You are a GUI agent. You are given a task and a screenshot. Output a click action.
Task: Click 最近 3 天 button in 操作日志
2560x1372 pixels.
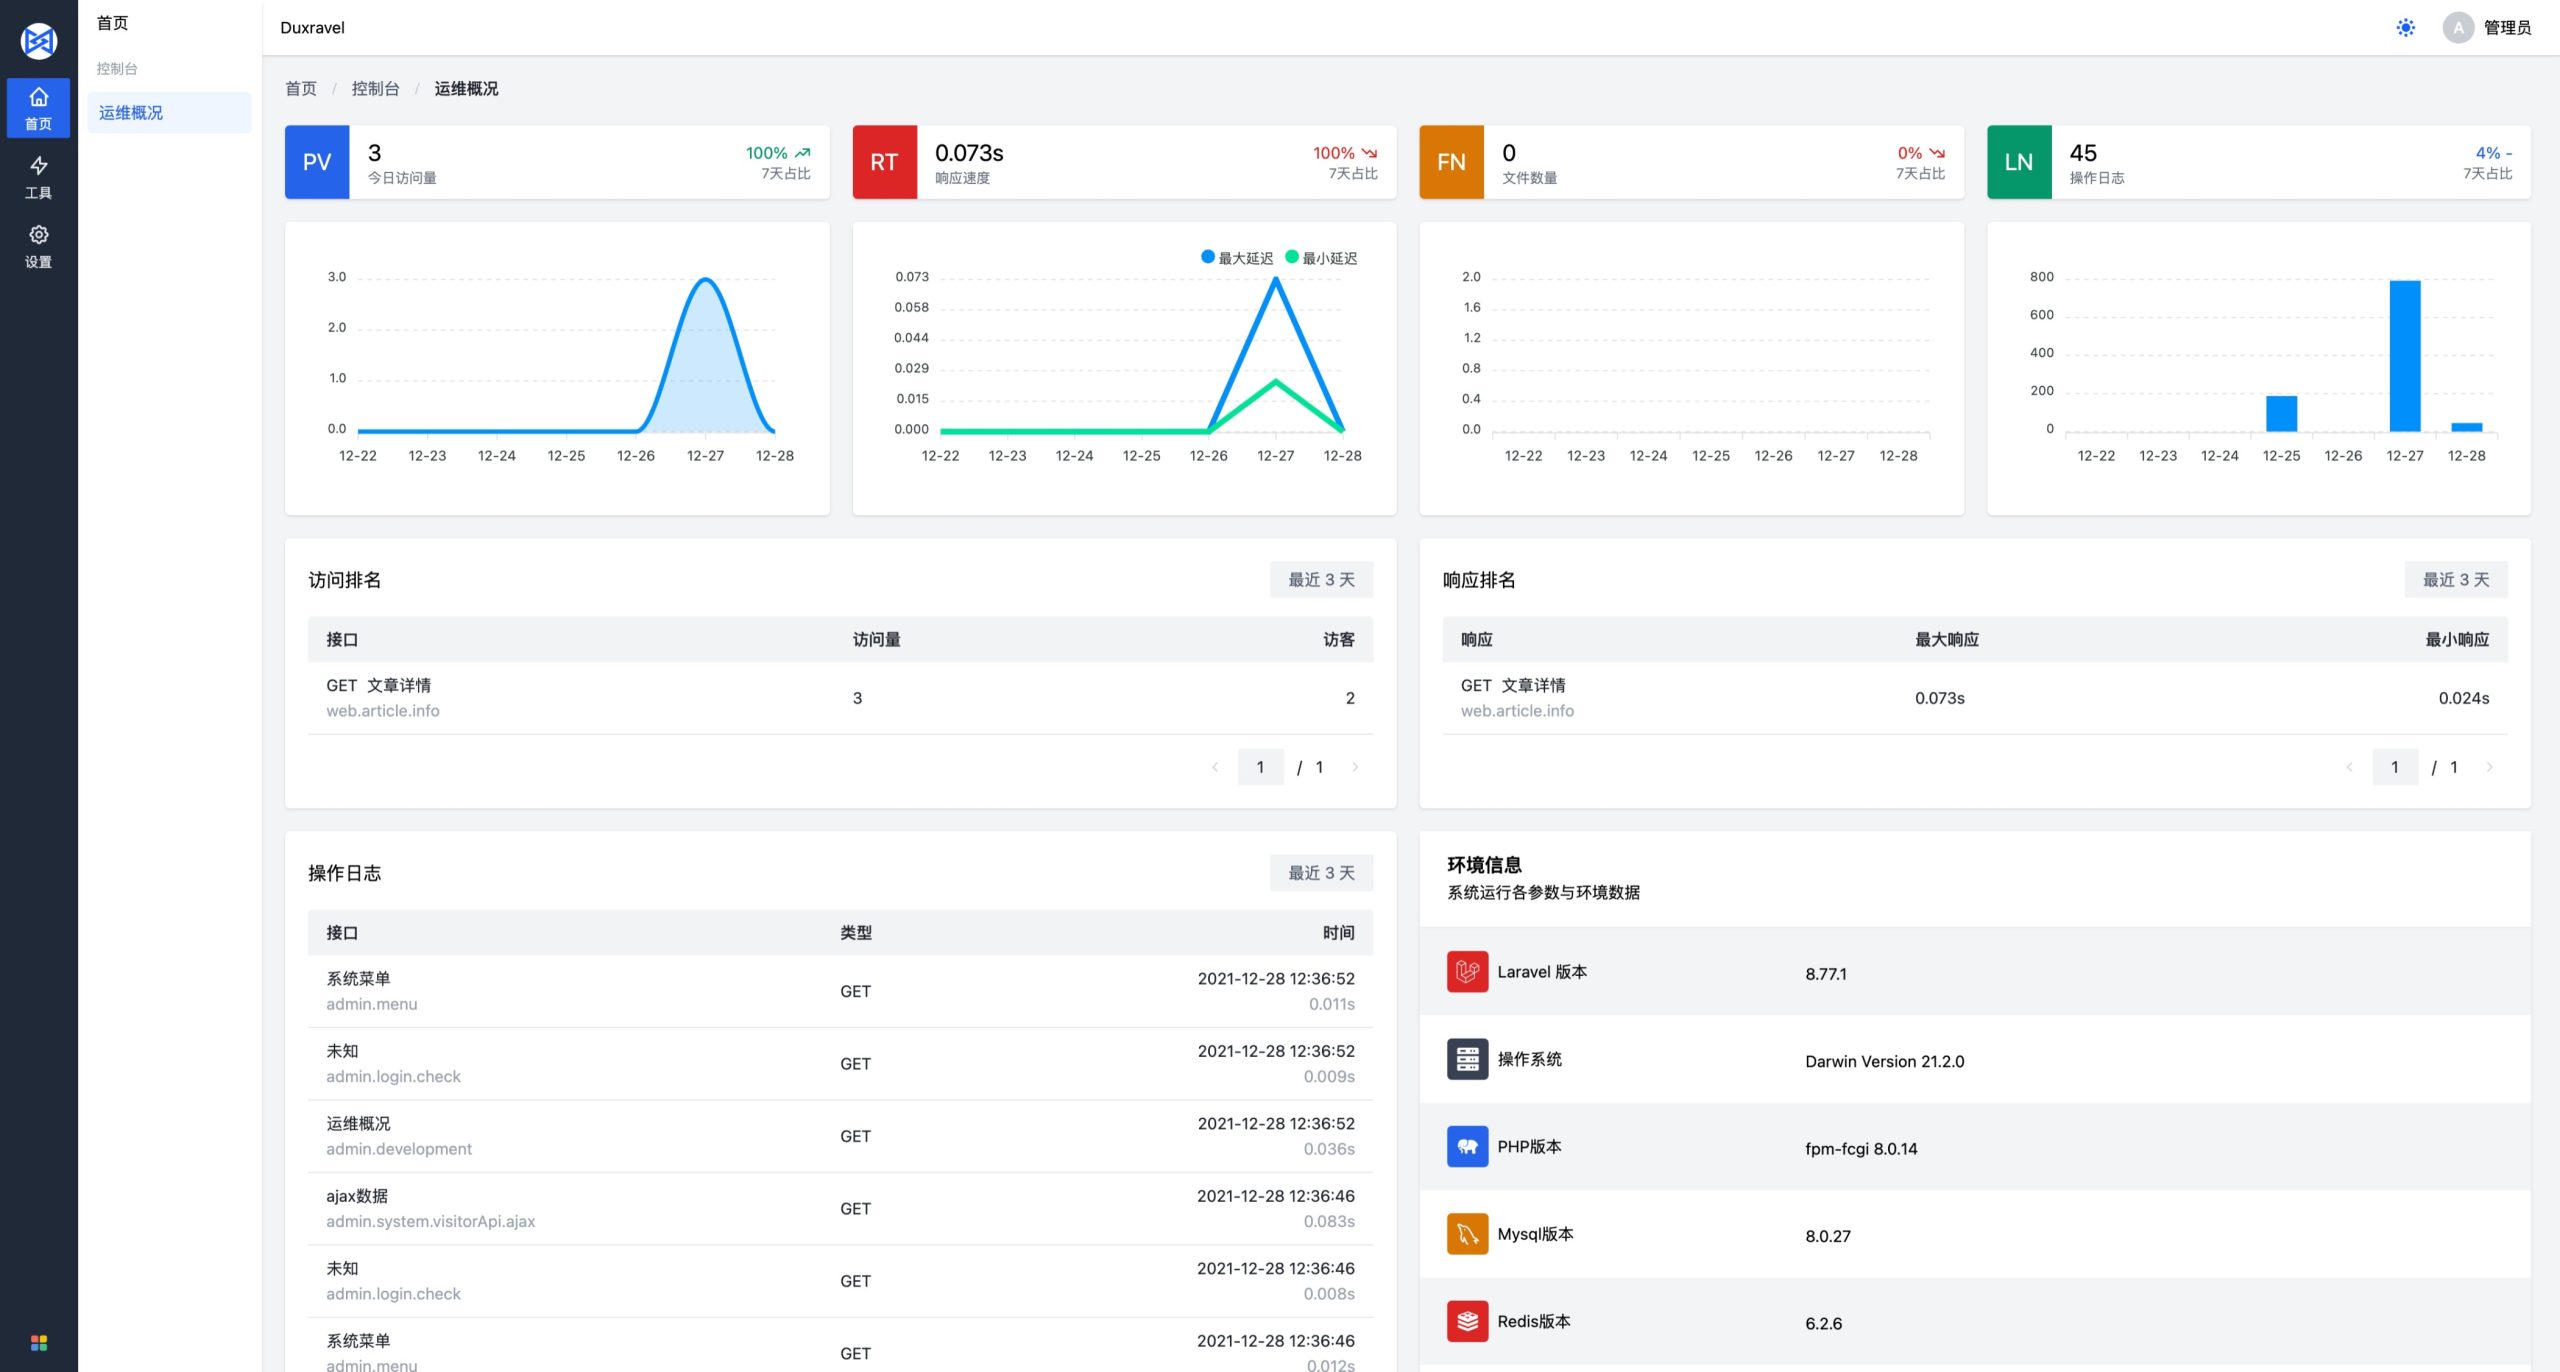[1320, 873]
